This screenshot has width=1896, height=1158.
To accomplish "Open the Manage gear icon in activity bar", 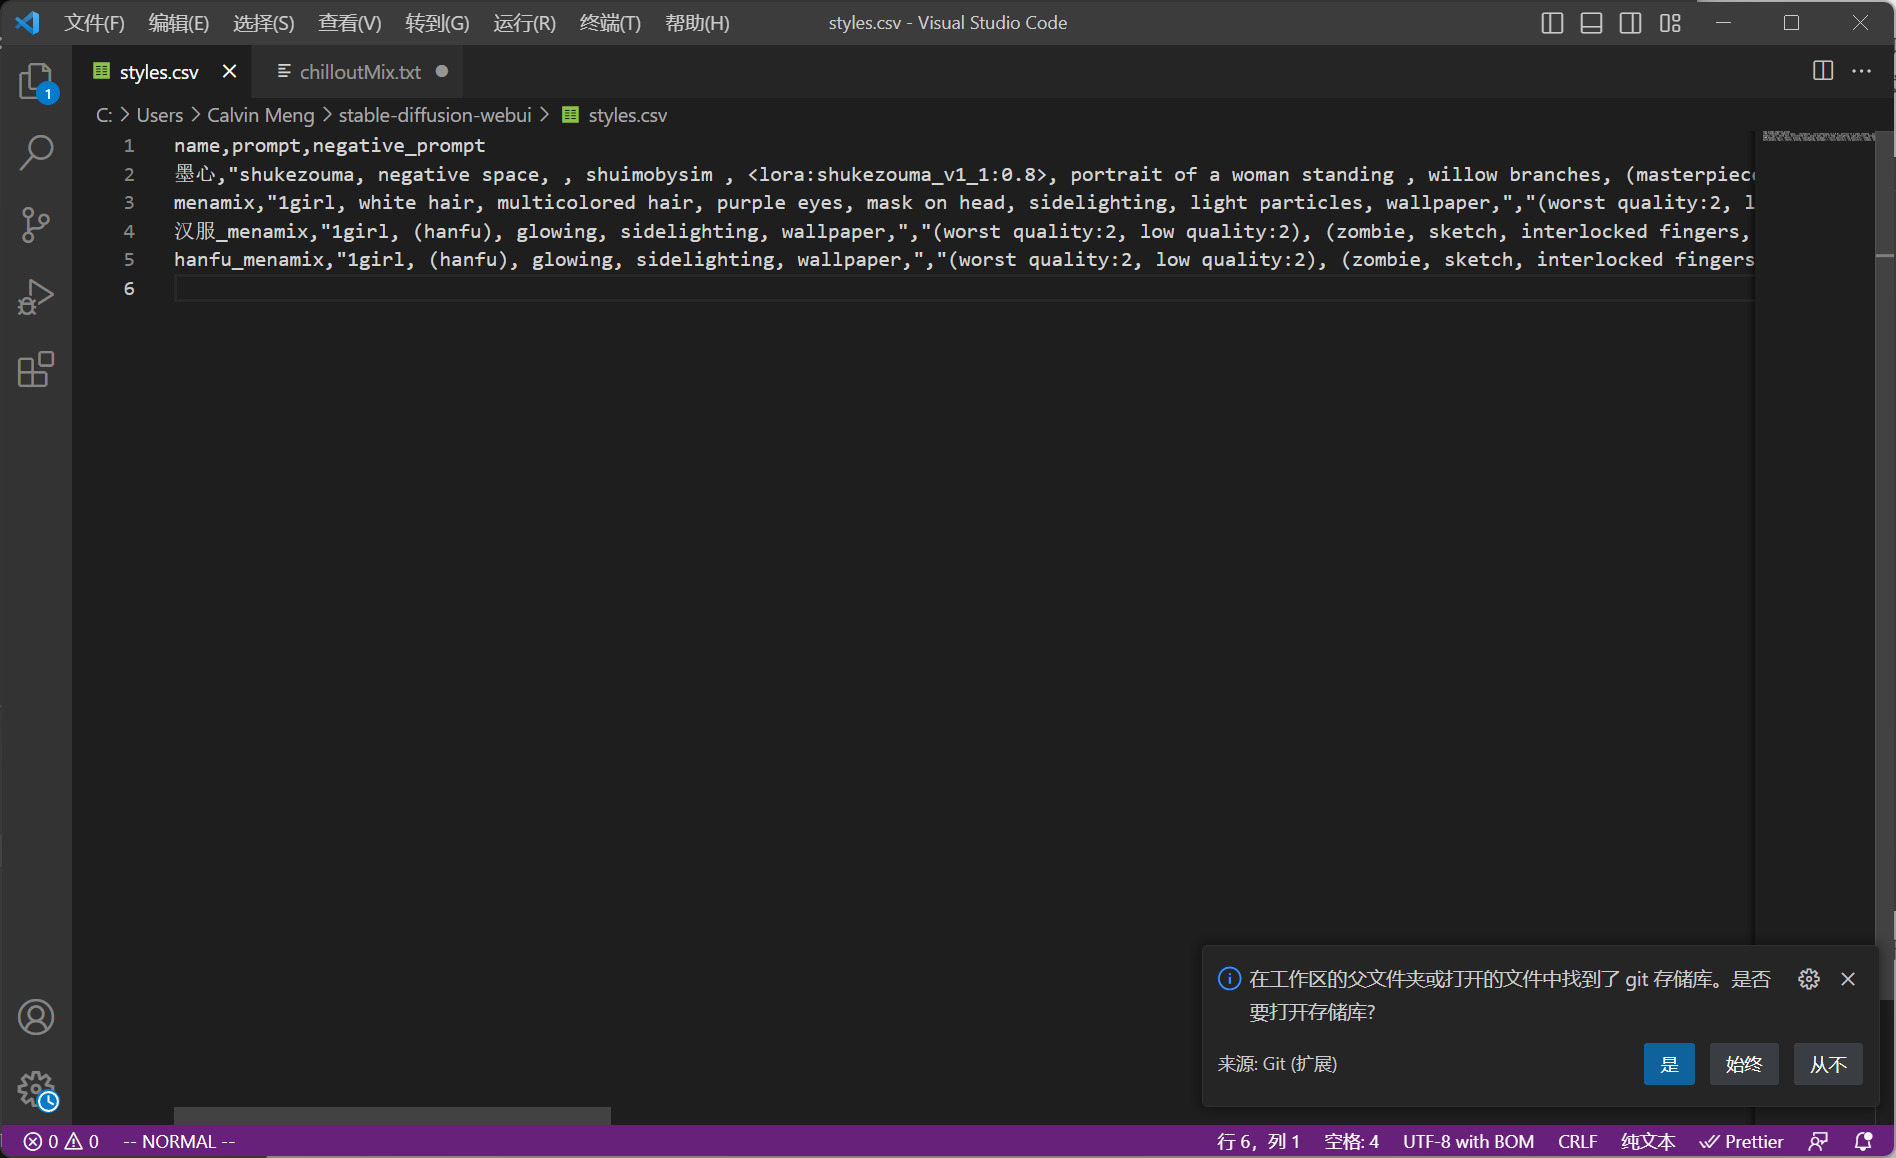I will click(36, 1089).
